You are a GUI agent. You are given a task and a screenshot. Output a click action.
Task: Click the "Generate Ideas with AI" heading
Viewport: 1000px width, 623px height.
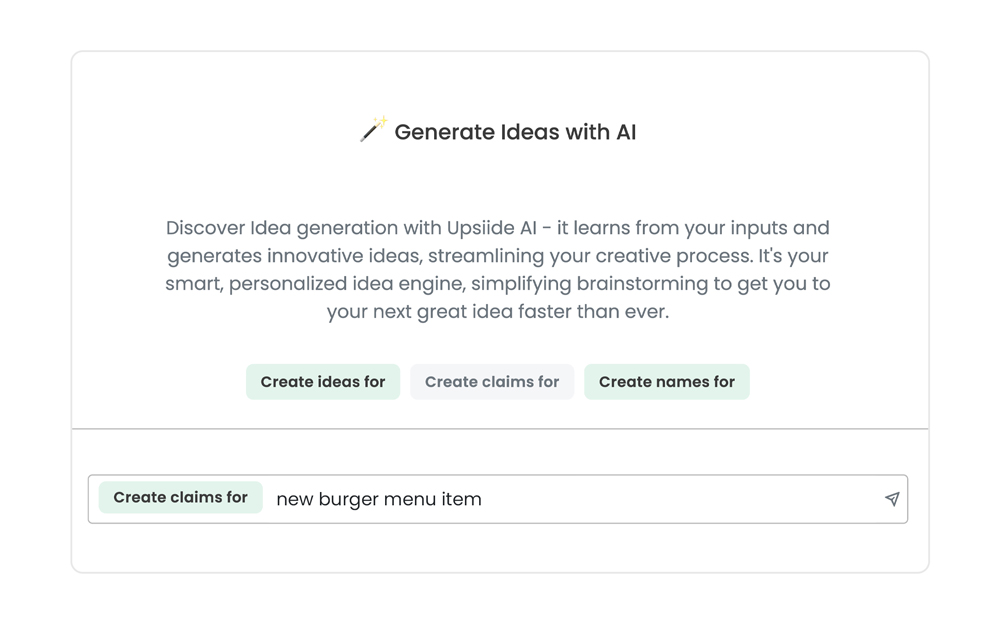point(515,132)
